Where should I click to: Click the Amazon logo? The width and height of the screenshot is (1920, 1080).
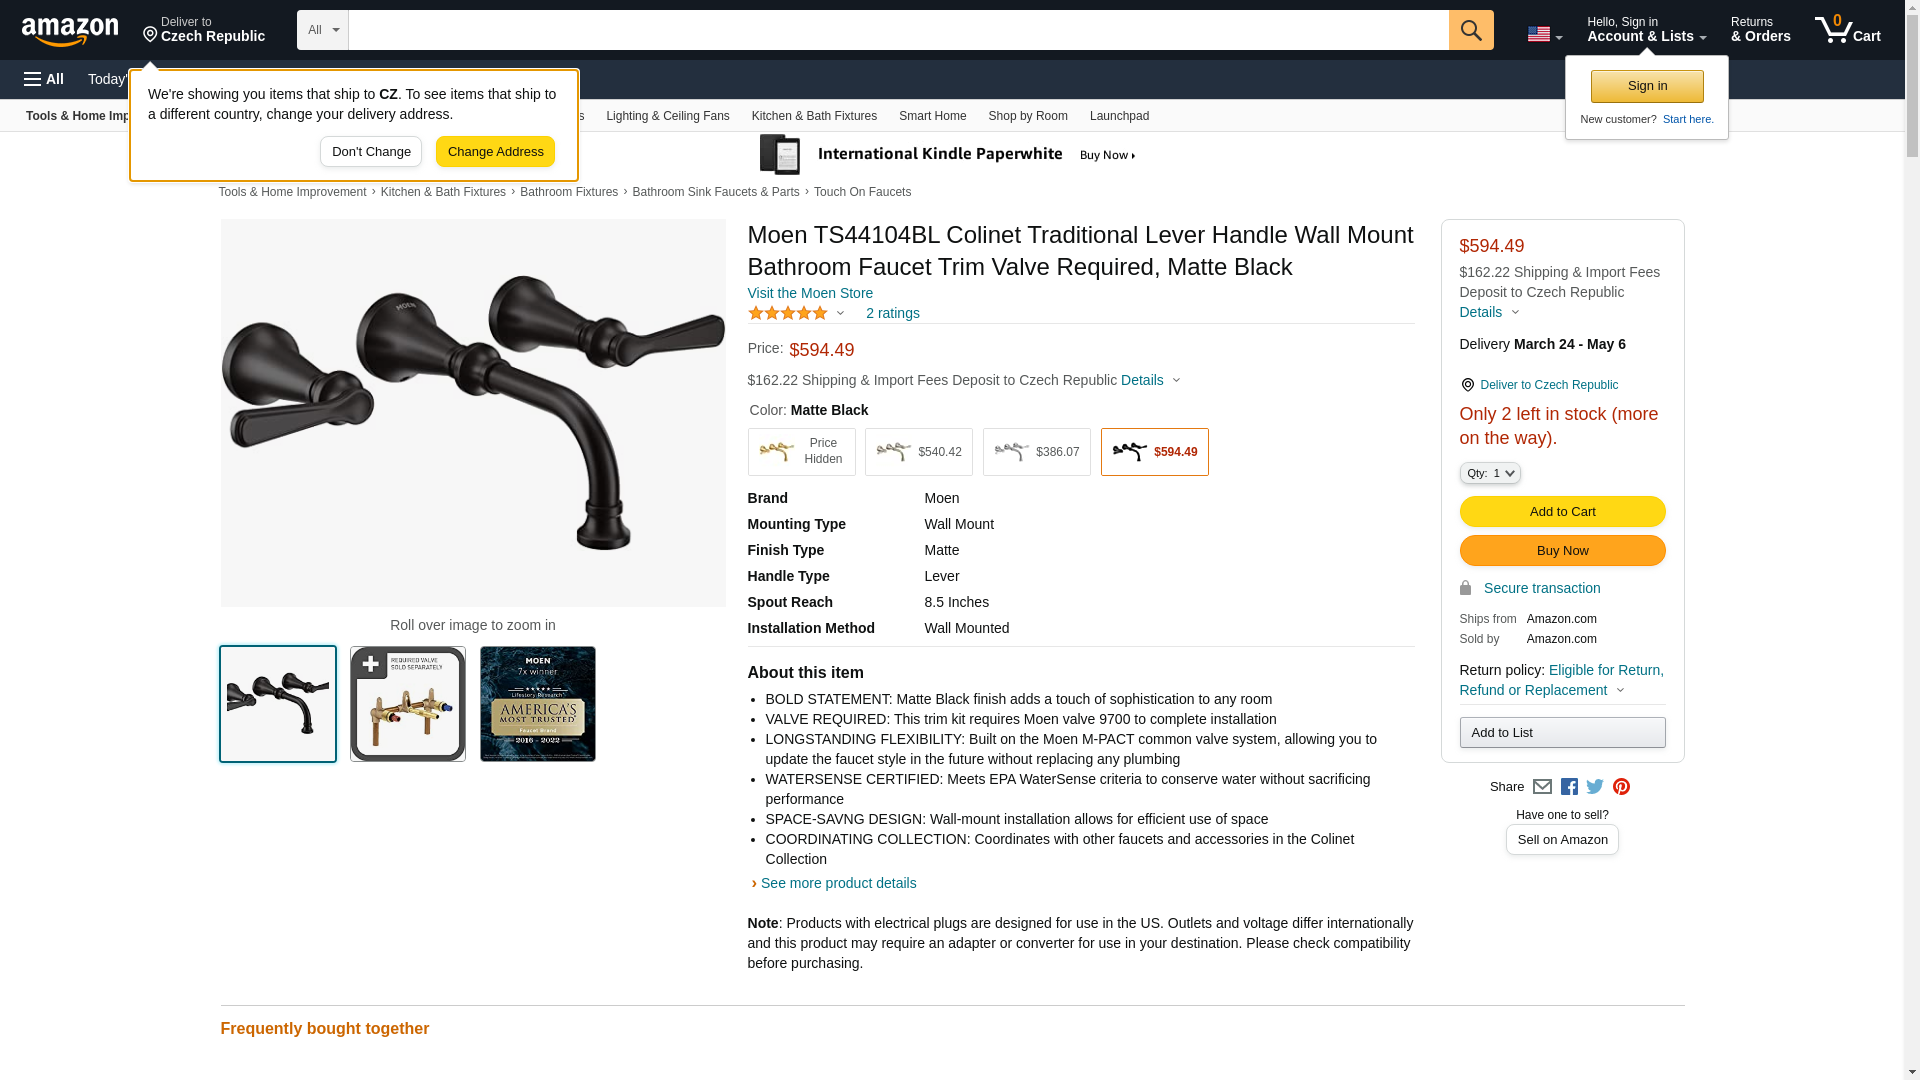coord(70,32)
